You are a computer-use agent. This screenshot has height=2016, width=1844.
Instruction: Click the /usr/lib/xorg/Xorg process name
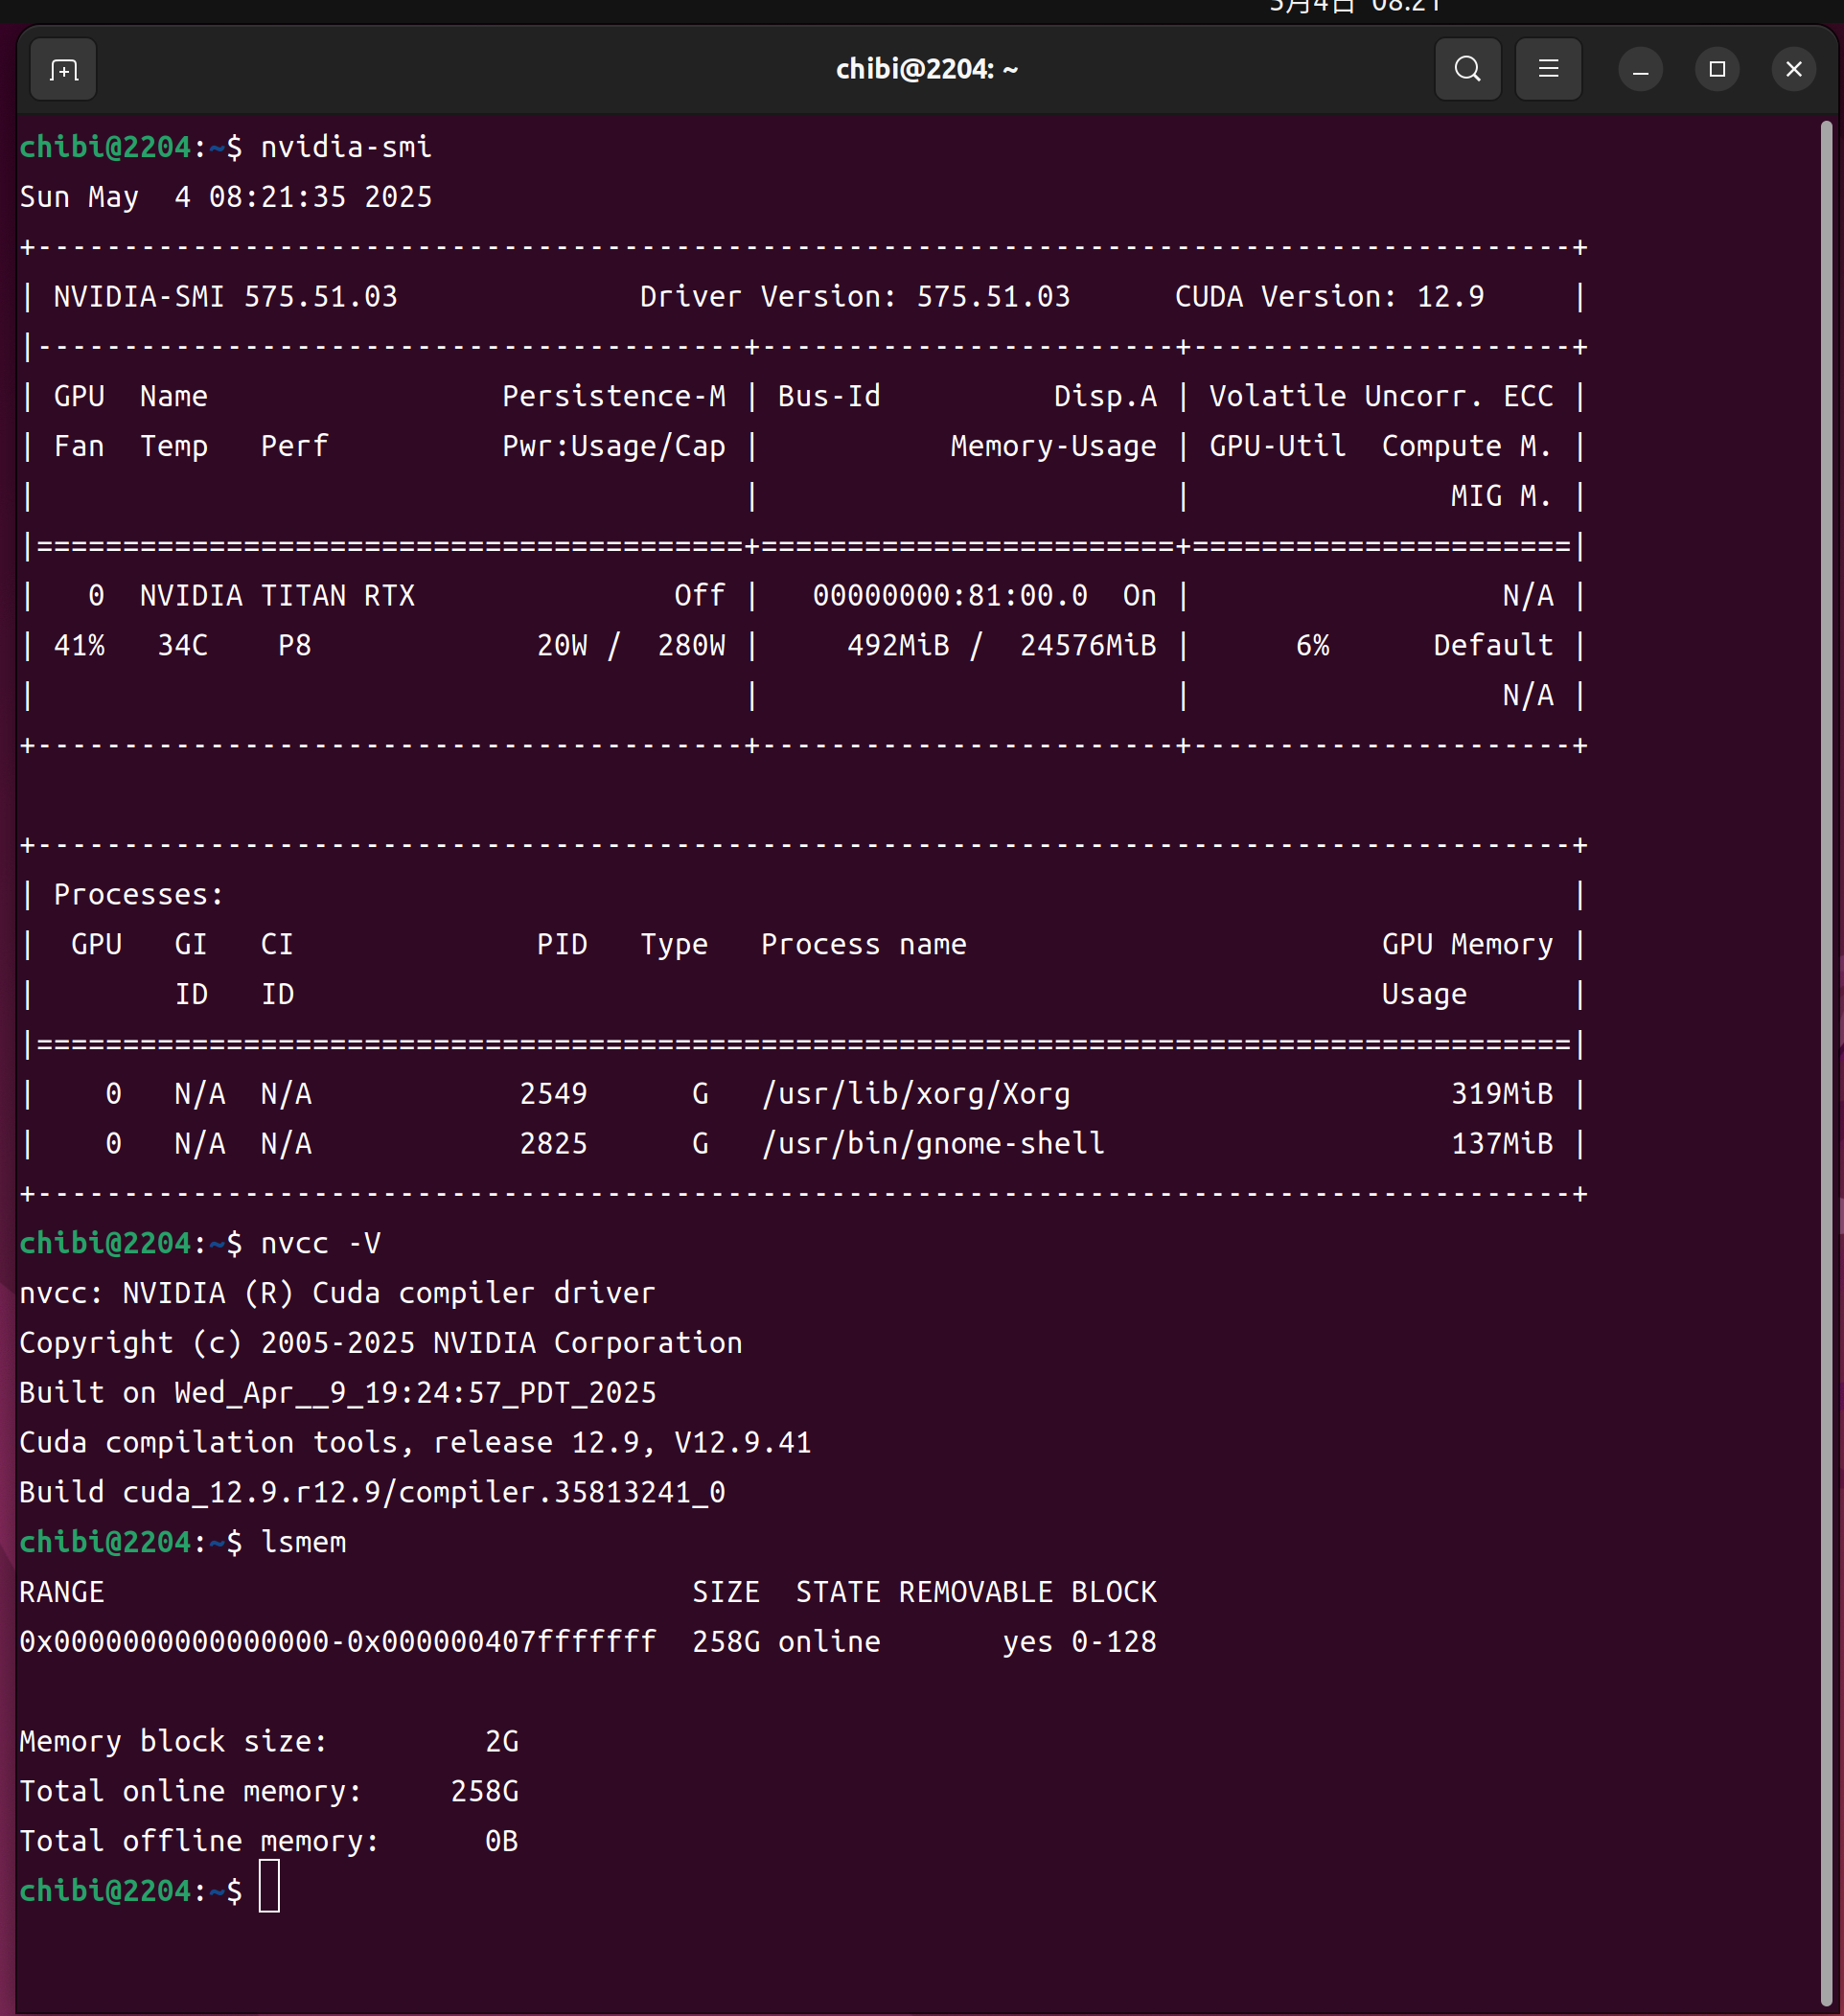[x=915, y=1094]
